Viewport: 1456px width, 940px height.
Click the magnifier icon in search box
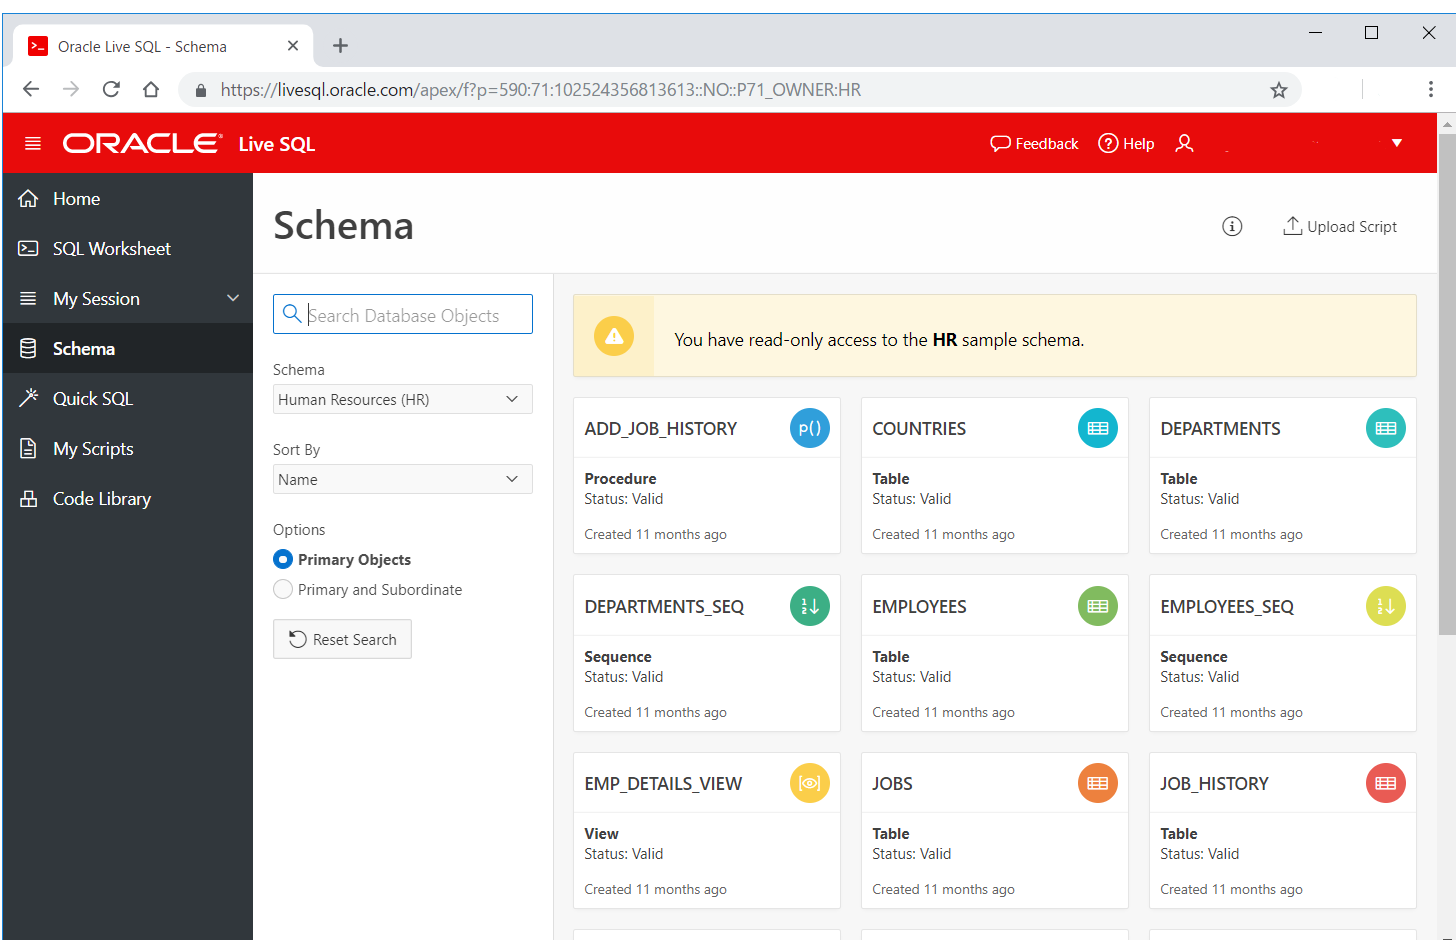[291, 314]
